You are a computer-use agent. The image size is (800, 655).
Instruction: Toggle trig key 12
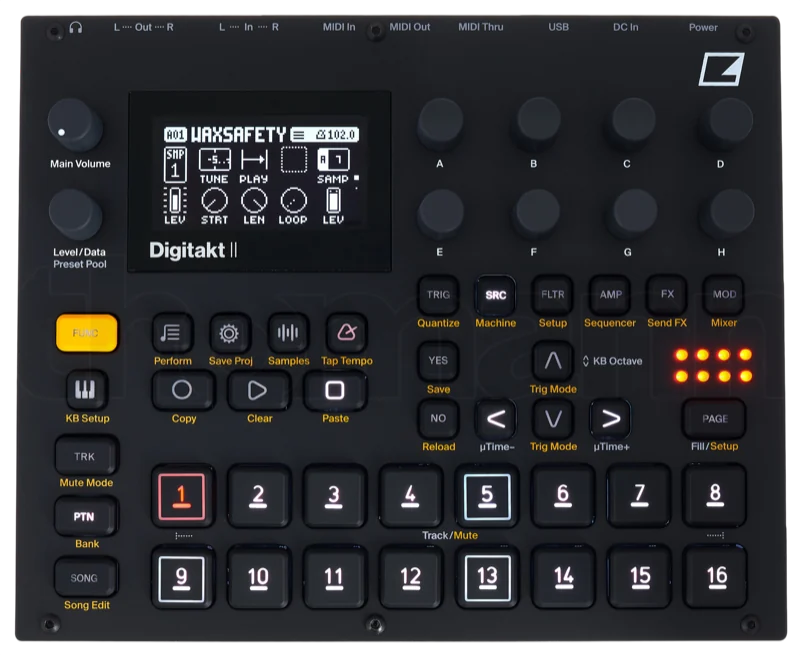[410, 578]
